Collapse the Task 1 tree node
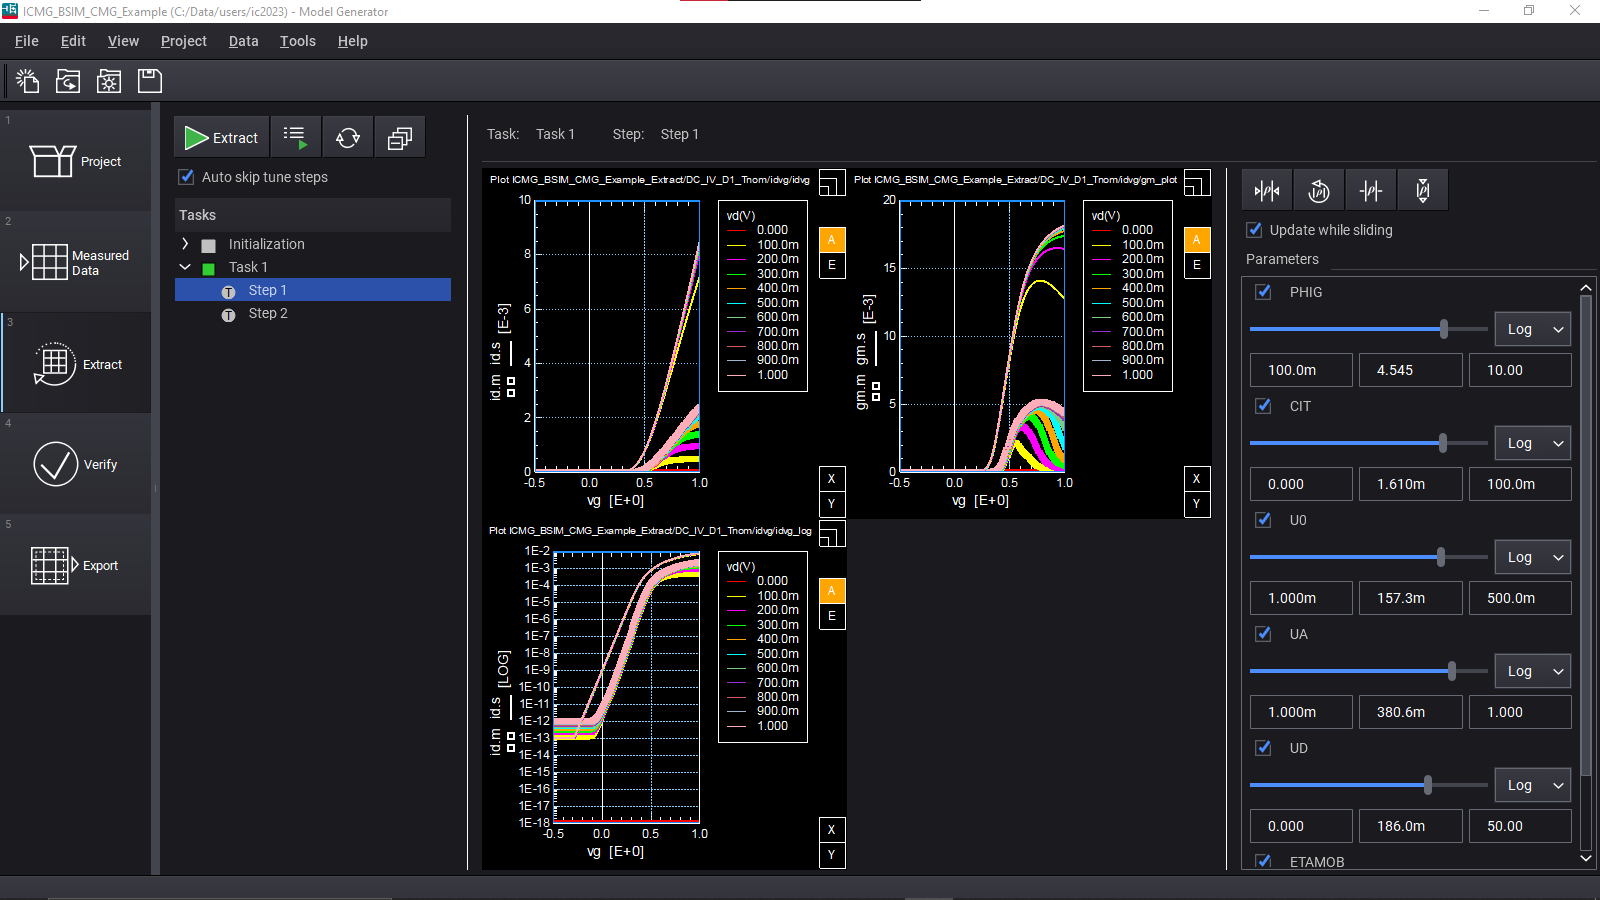Viewport: 1600px width, 900px height. [185, 267]
